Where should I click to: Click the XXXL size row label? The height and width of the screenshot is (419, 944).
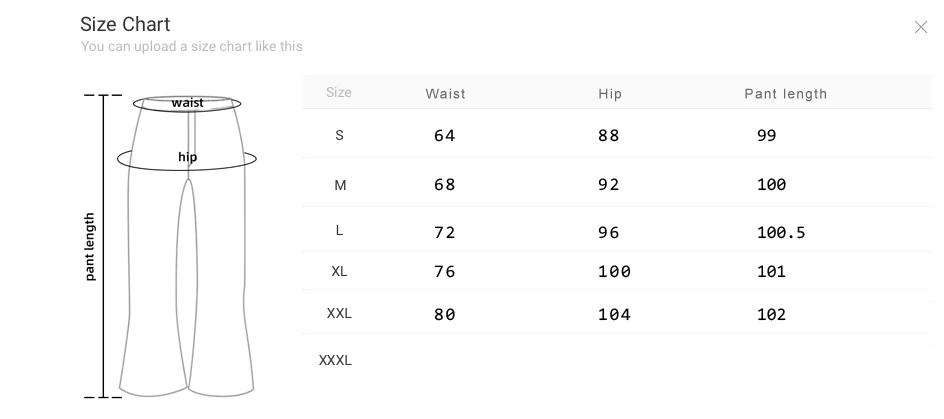tap(335, 360)
